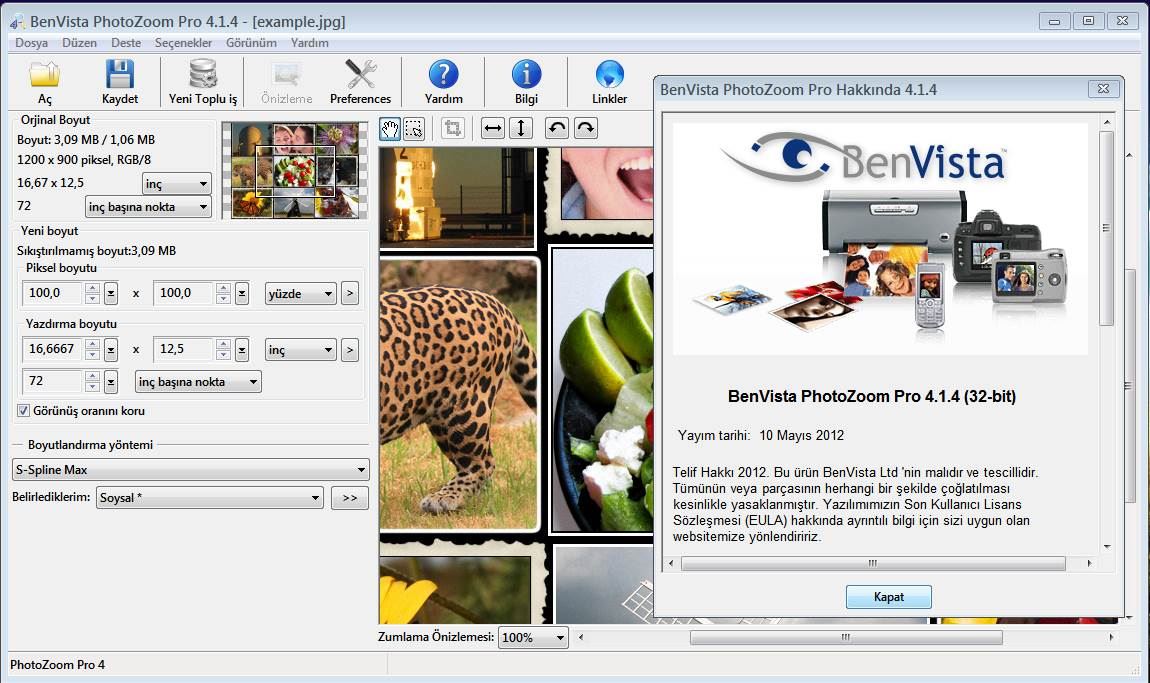
Task: Click > button next to yüzde
Action: click(350, 293)
